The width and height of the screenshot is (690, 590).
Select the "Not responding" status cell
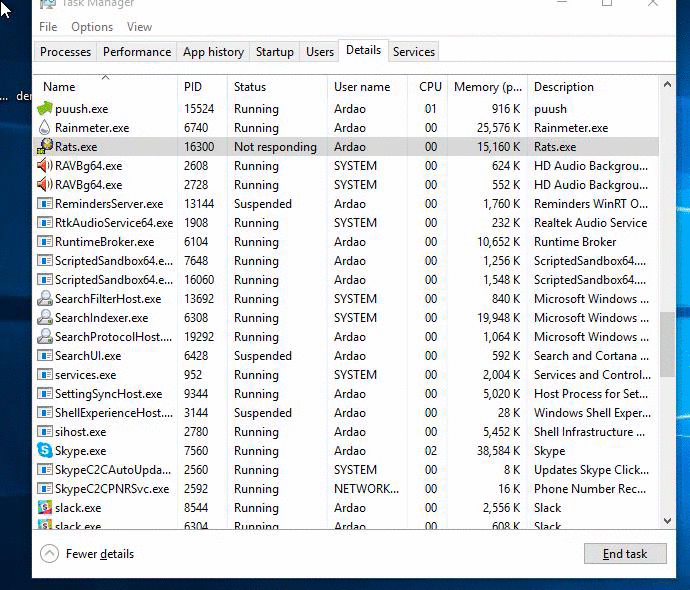[275, 147]
